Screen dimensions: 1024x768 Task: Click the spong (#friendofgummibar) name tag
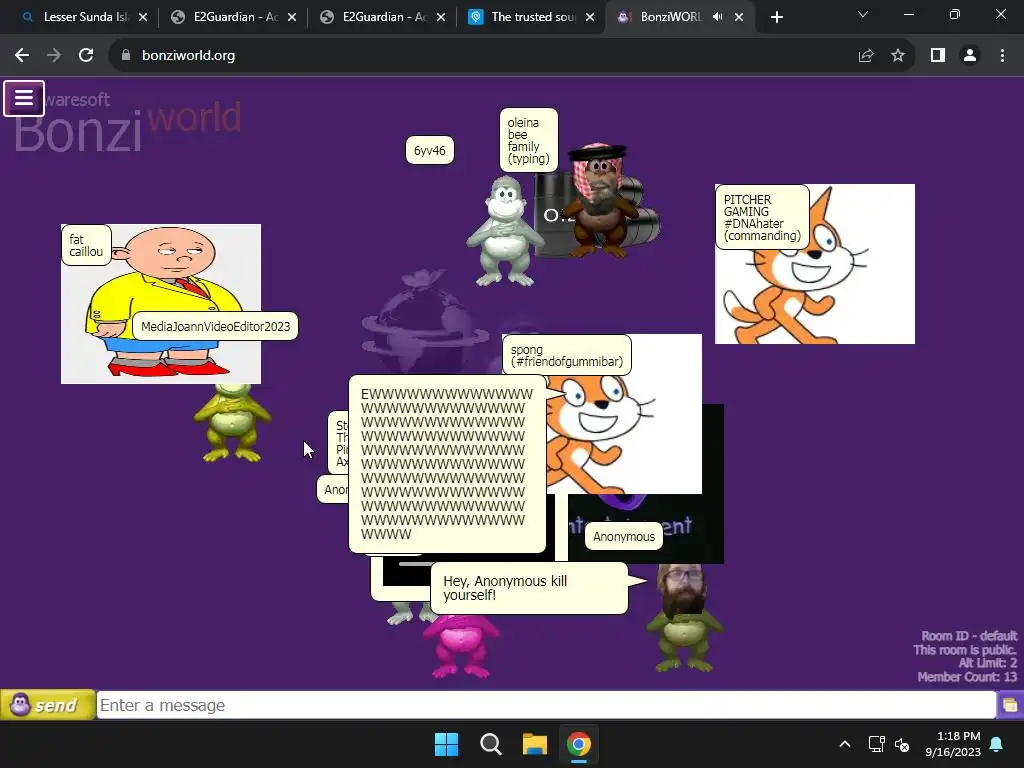pyautogui.click(x=567, y=355)
